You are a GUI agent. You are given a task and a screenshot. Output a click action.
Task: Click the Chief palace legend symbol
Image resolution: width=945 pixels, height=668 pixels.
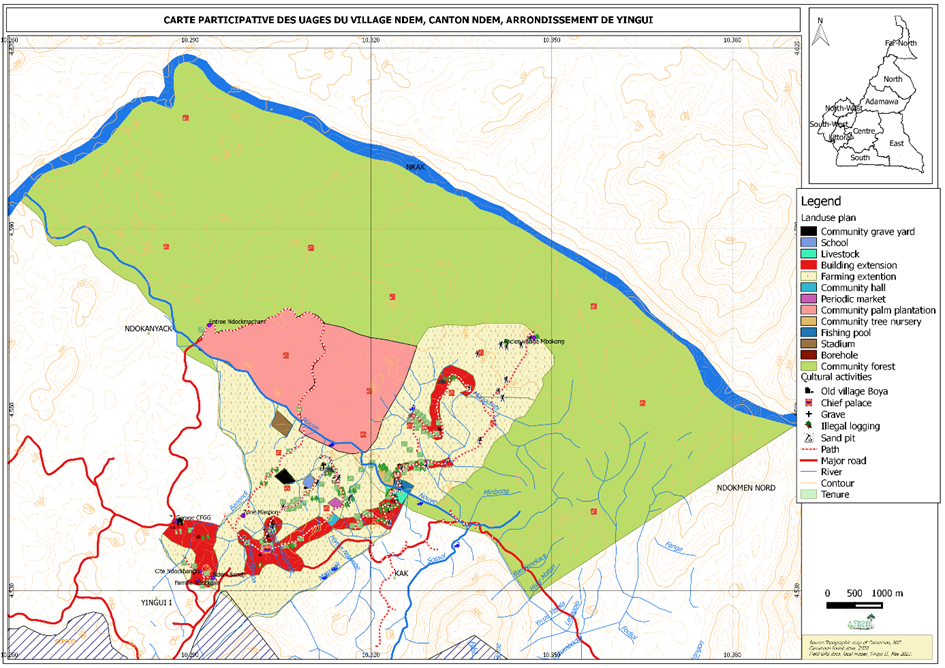(x=809, y=403)
